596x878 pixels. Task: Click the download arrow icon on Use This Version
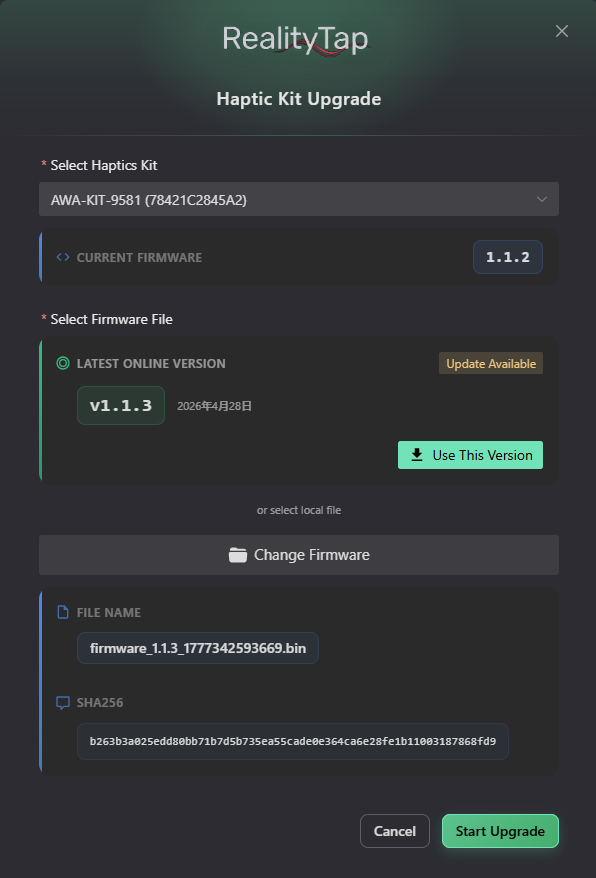[x=417, y=455]
